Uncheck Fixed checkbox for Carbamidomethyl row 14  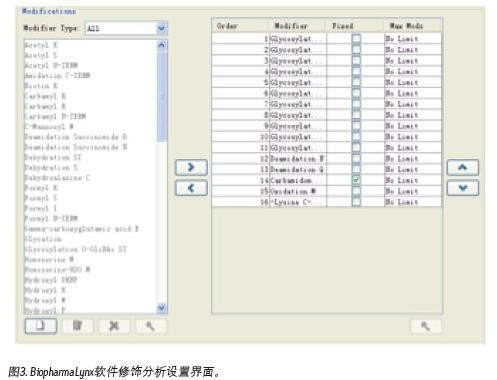point(356,180)
